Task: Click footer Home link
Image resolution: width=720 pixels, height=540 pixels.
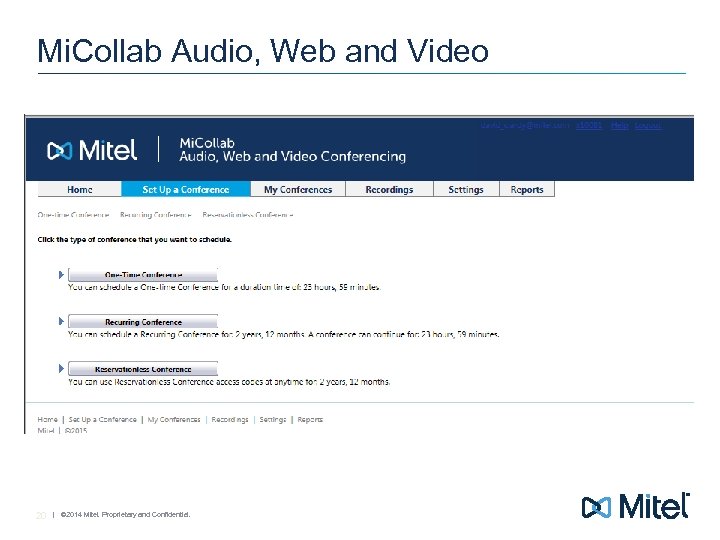Action: 47,419
